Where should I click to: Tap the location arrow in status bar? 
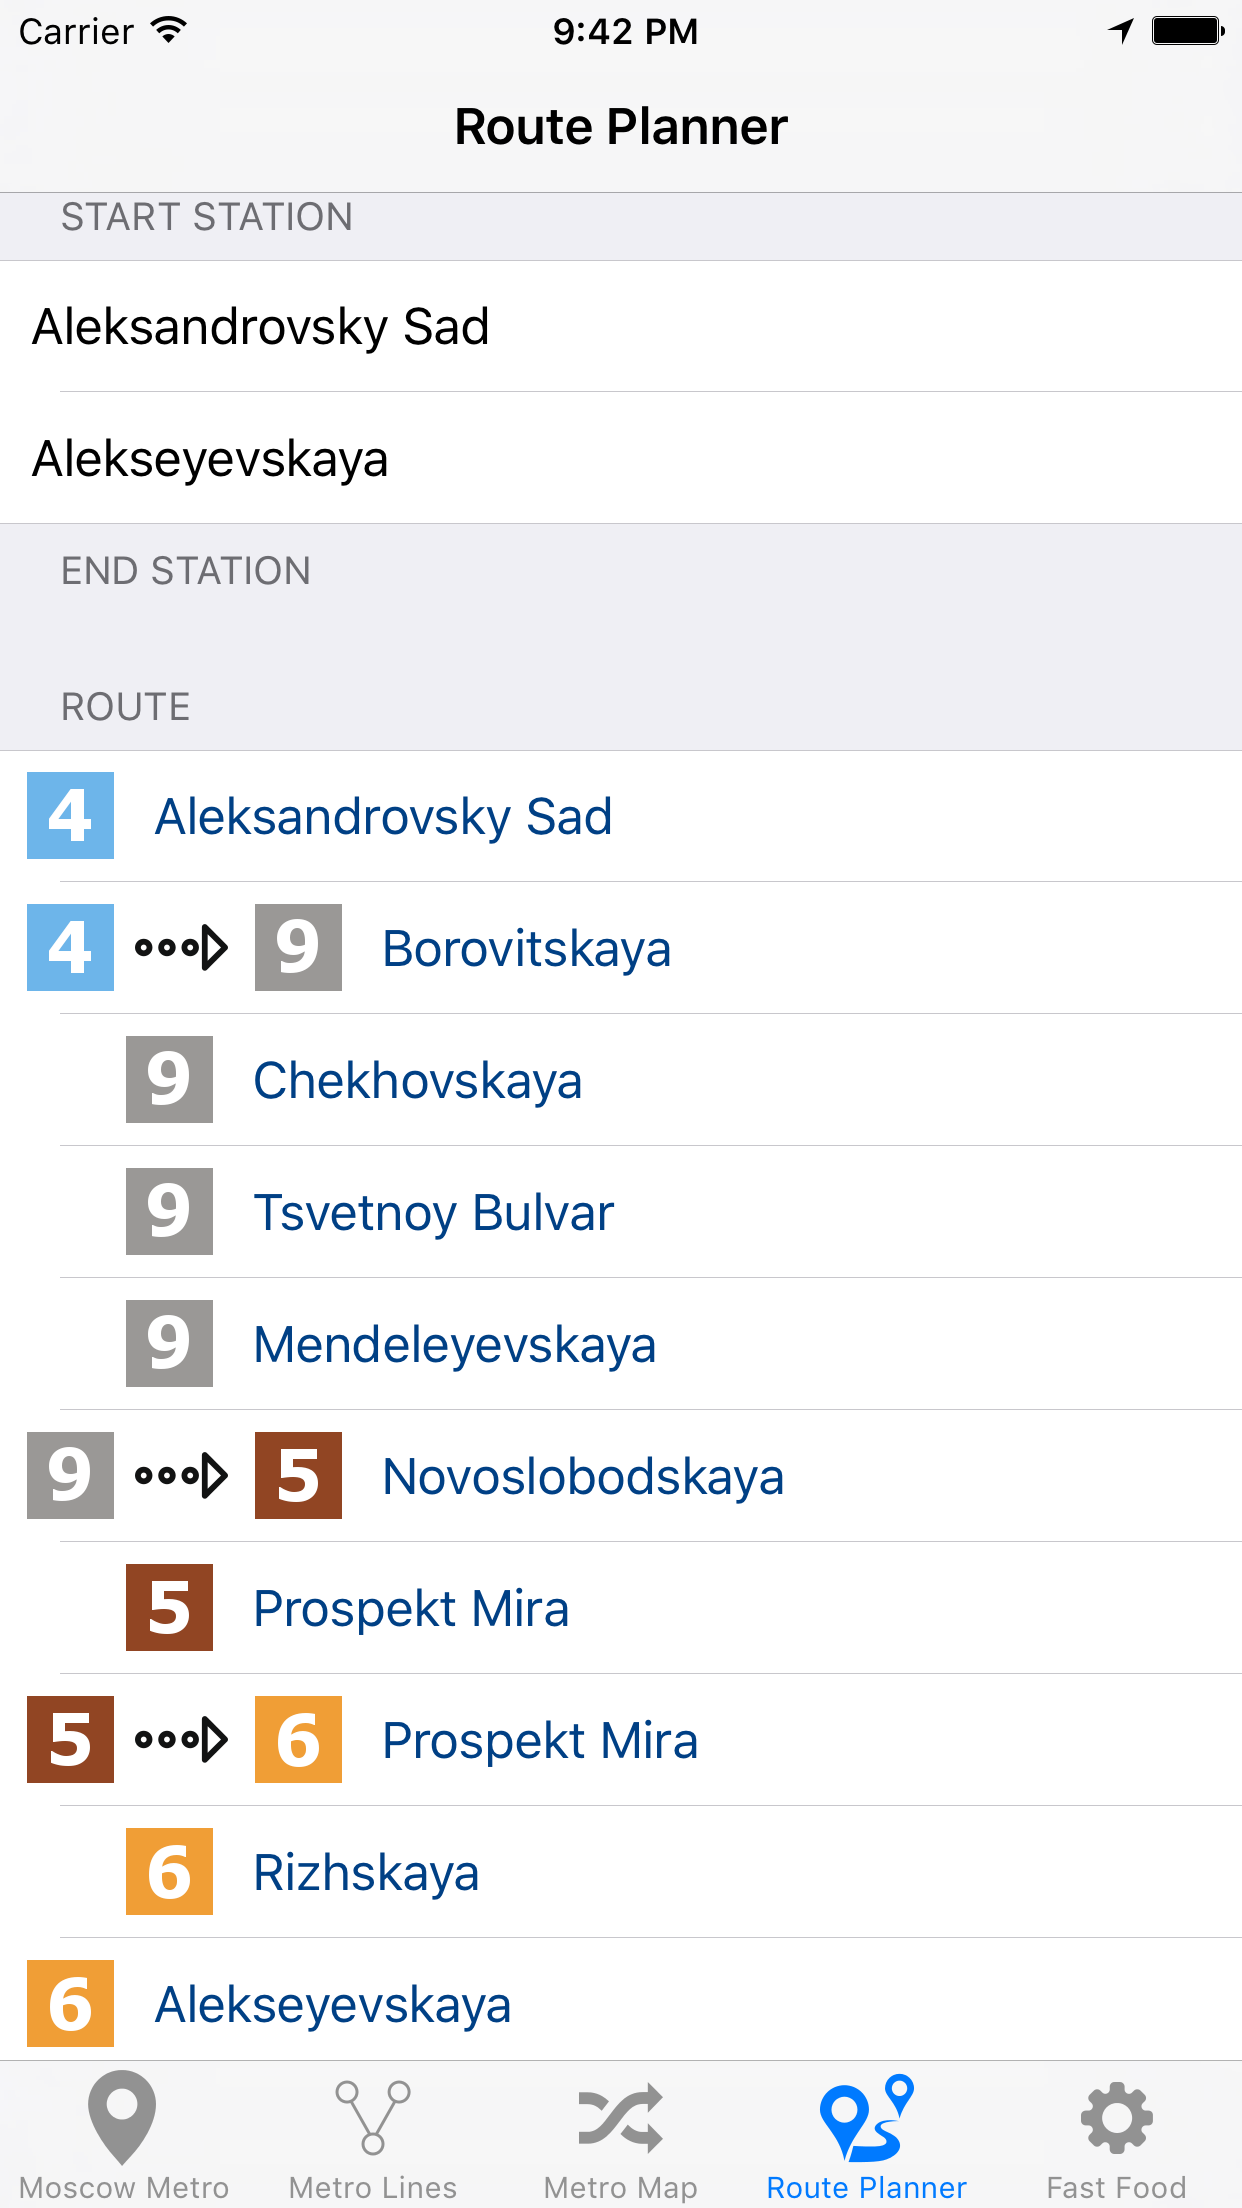tap(1121, 31)
